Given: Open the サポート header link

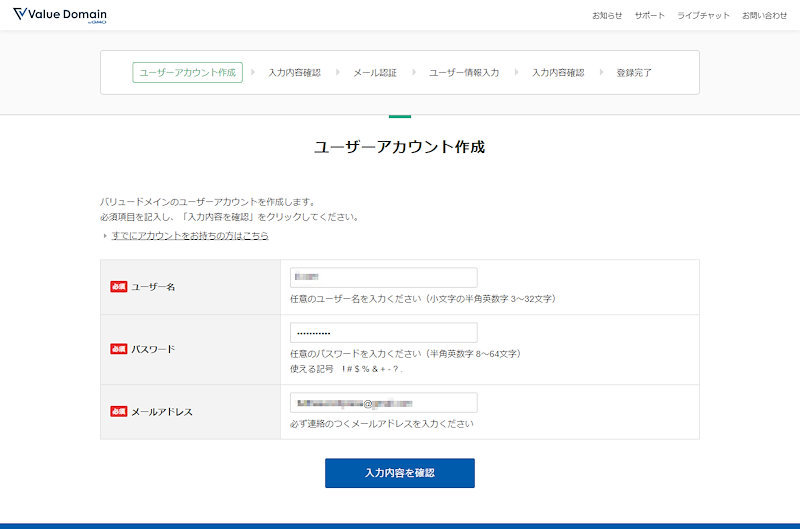Looking at the screenshot, I should (649, 16).
